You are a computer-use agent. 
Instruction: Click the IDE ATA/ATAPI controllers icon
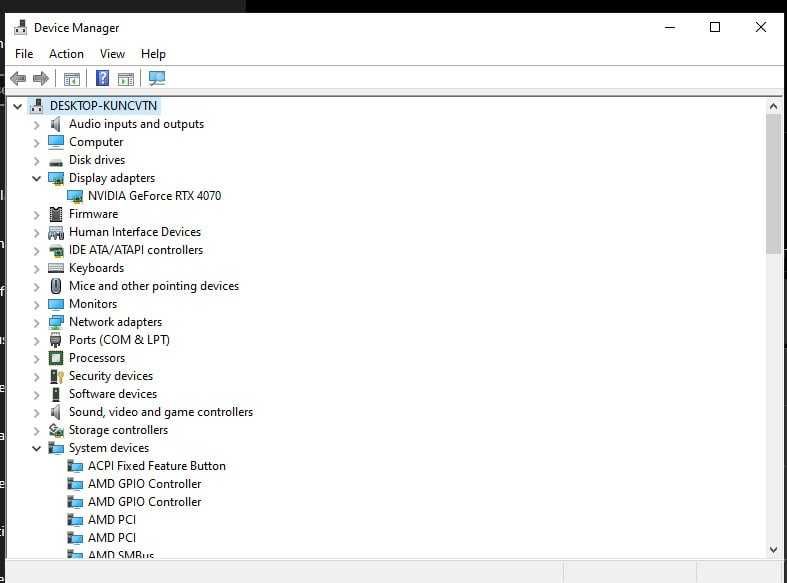(x=56, y=250)
